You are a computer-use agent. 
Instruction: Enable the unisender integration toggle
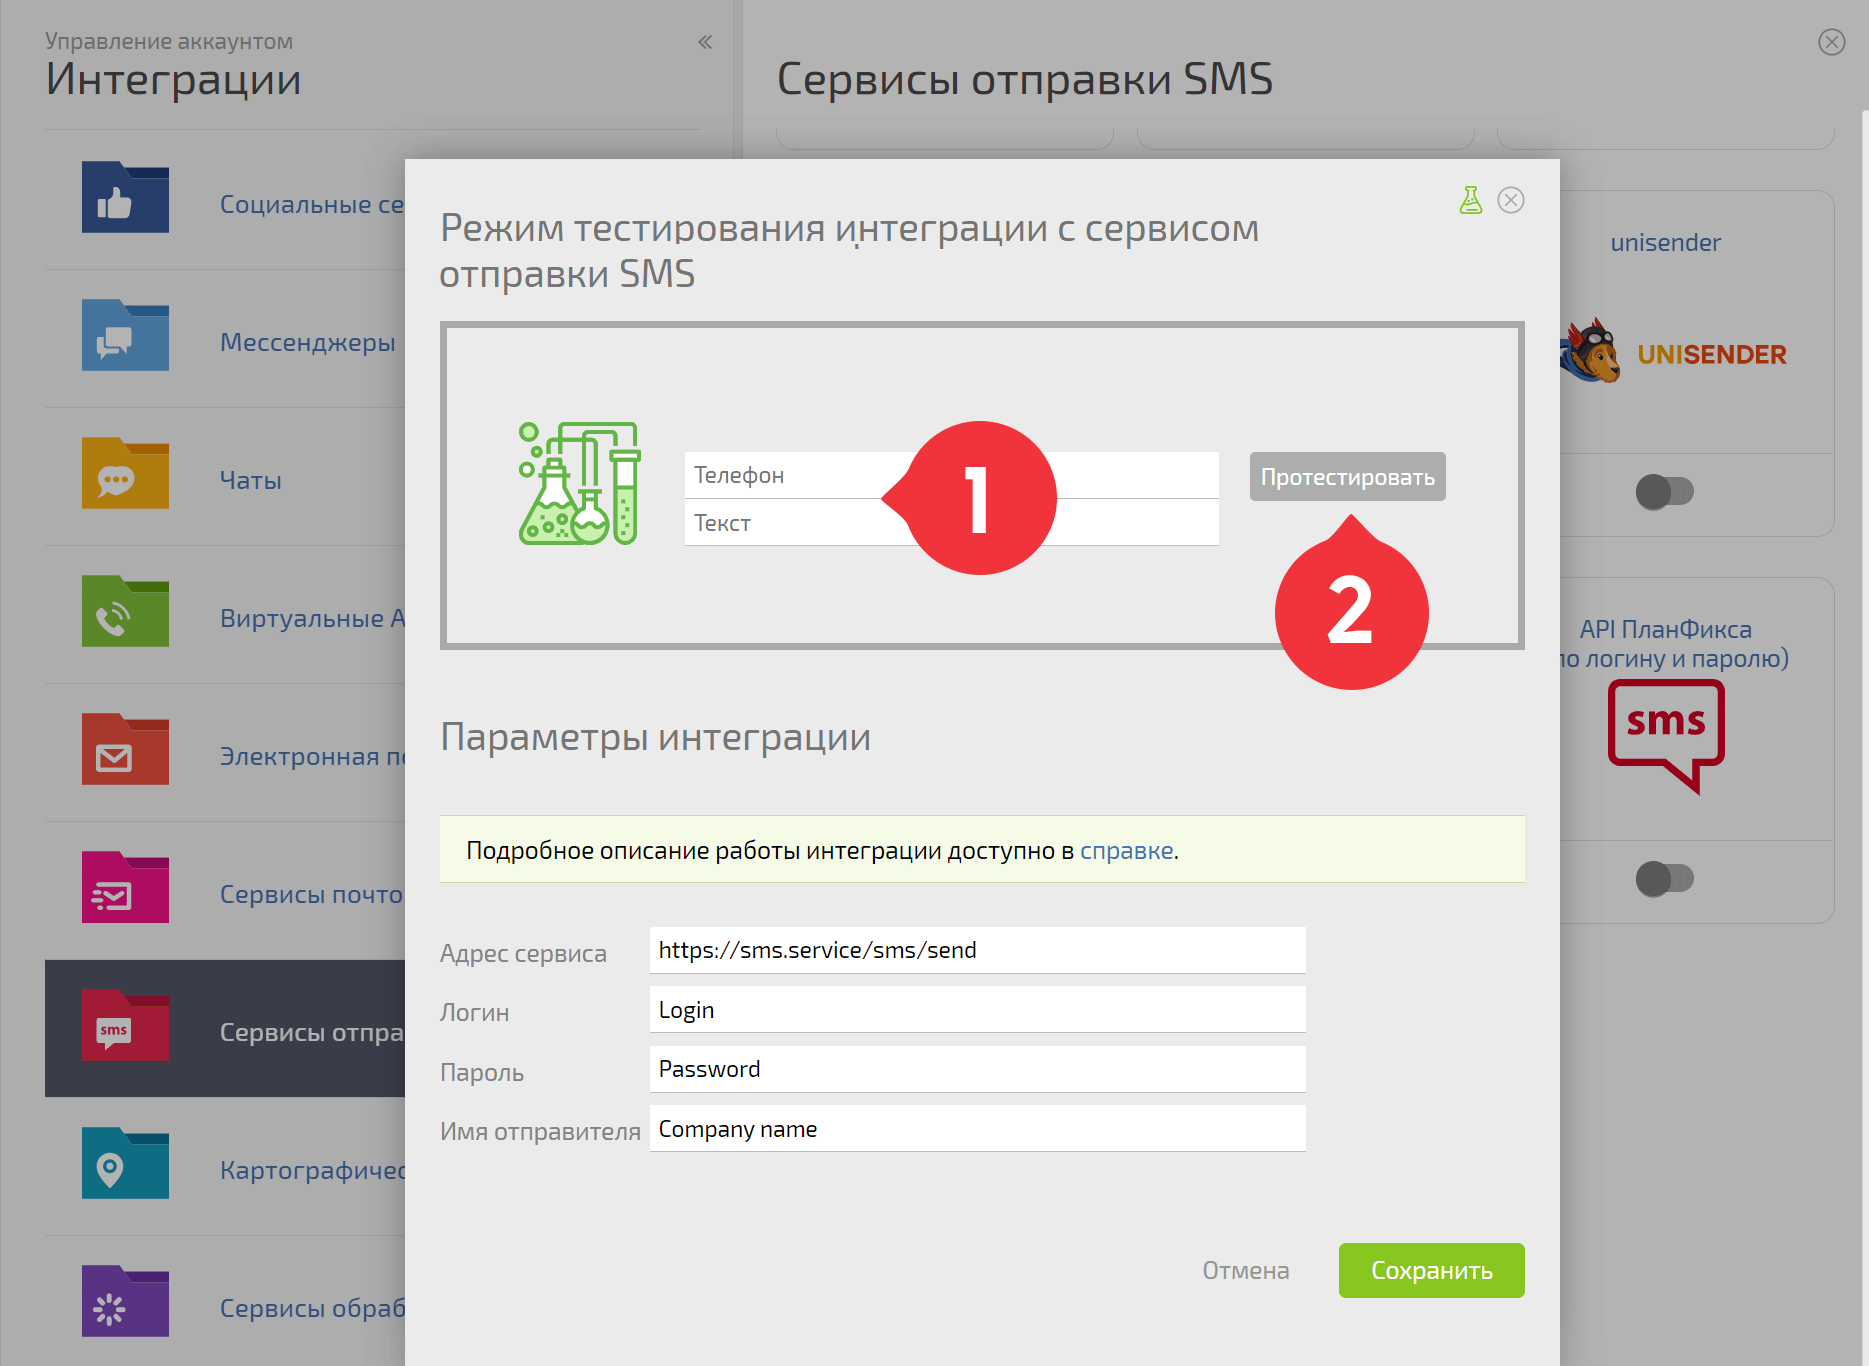[1664, 491]
